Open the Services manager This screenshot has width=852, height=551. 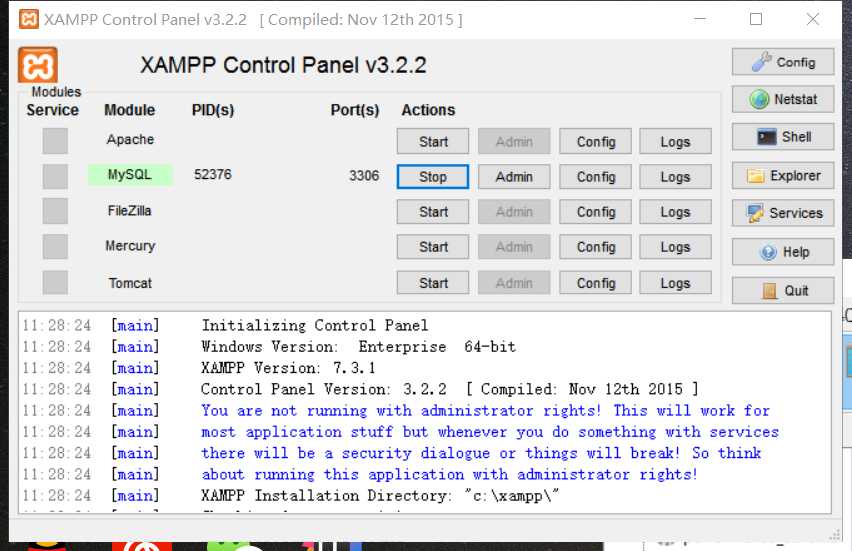click(782, 213)
